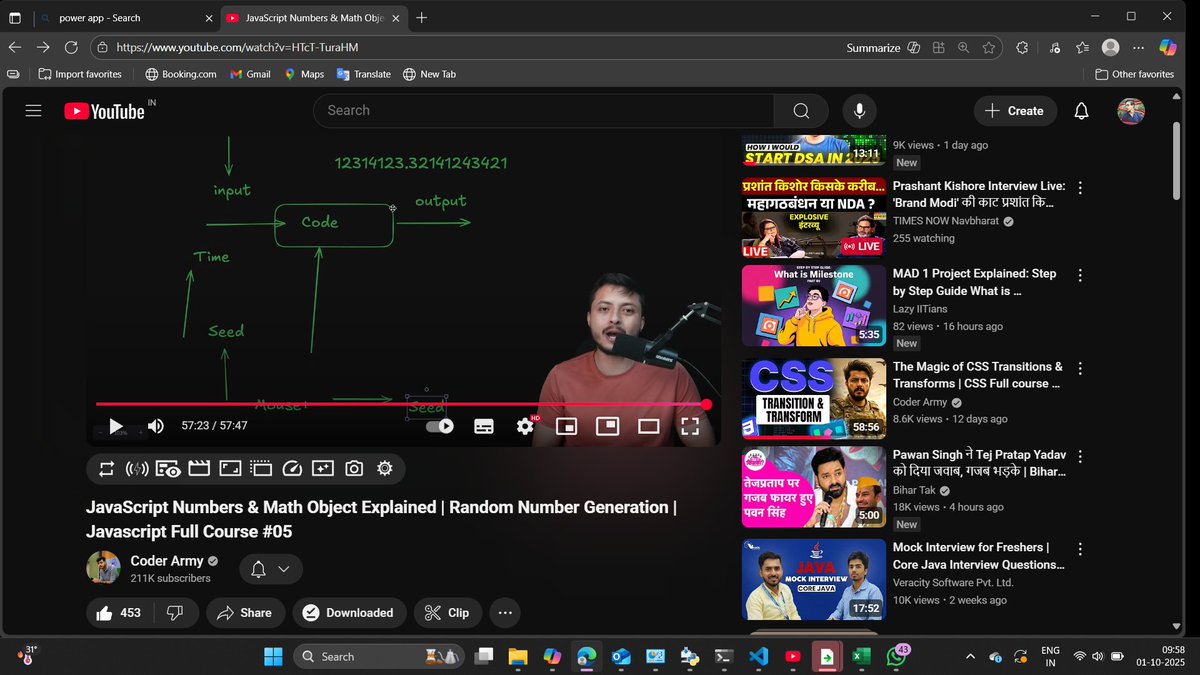Click the Coder Army channel avatar

click(104, 568)
